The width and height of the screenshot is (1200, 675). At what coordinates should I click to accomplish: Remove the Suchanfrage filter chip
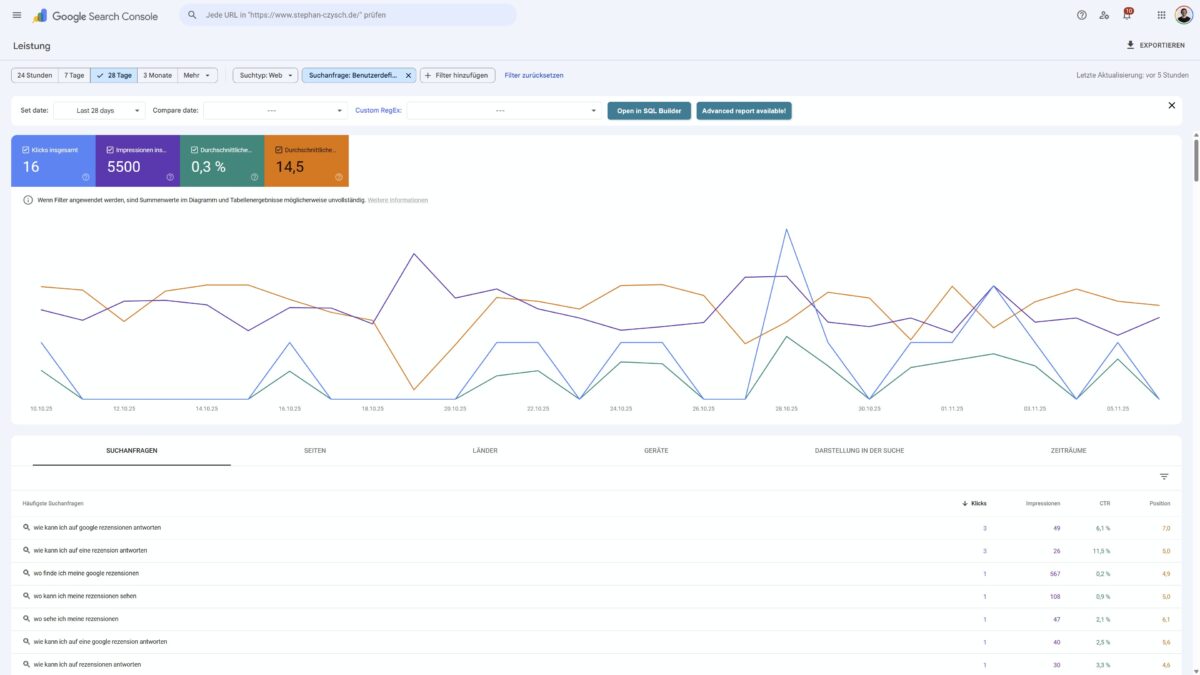pyautogui.click(x=408, y=75)
